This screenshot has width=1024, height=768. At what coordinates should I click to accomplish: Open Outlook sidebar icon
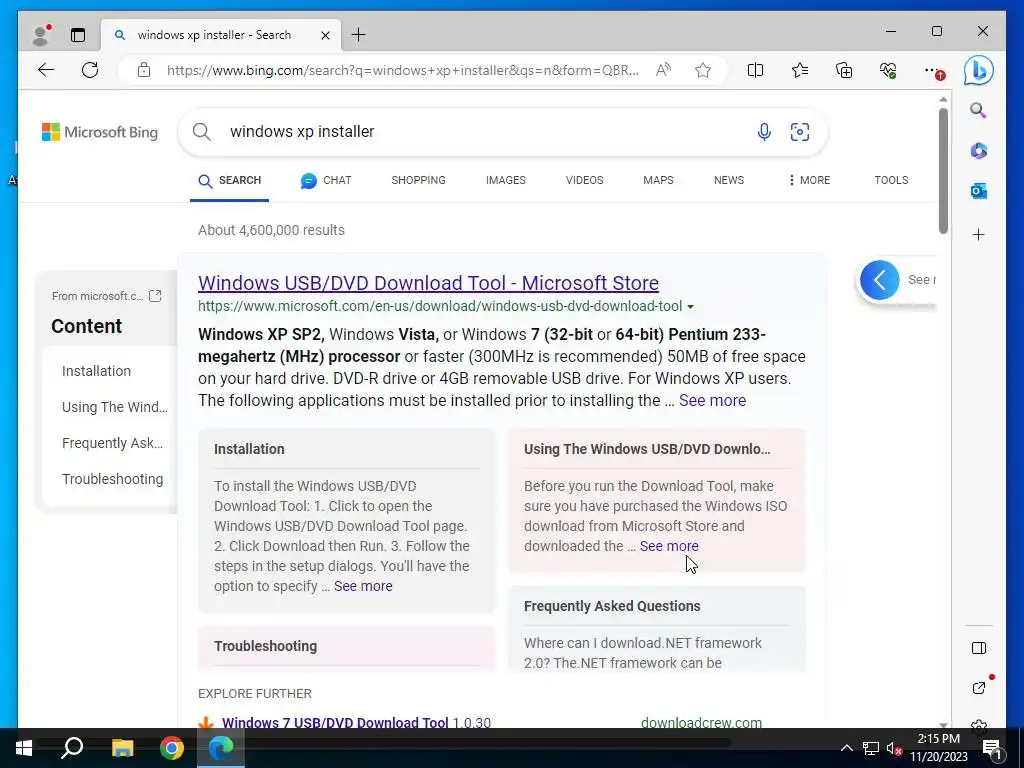(978, 191)
